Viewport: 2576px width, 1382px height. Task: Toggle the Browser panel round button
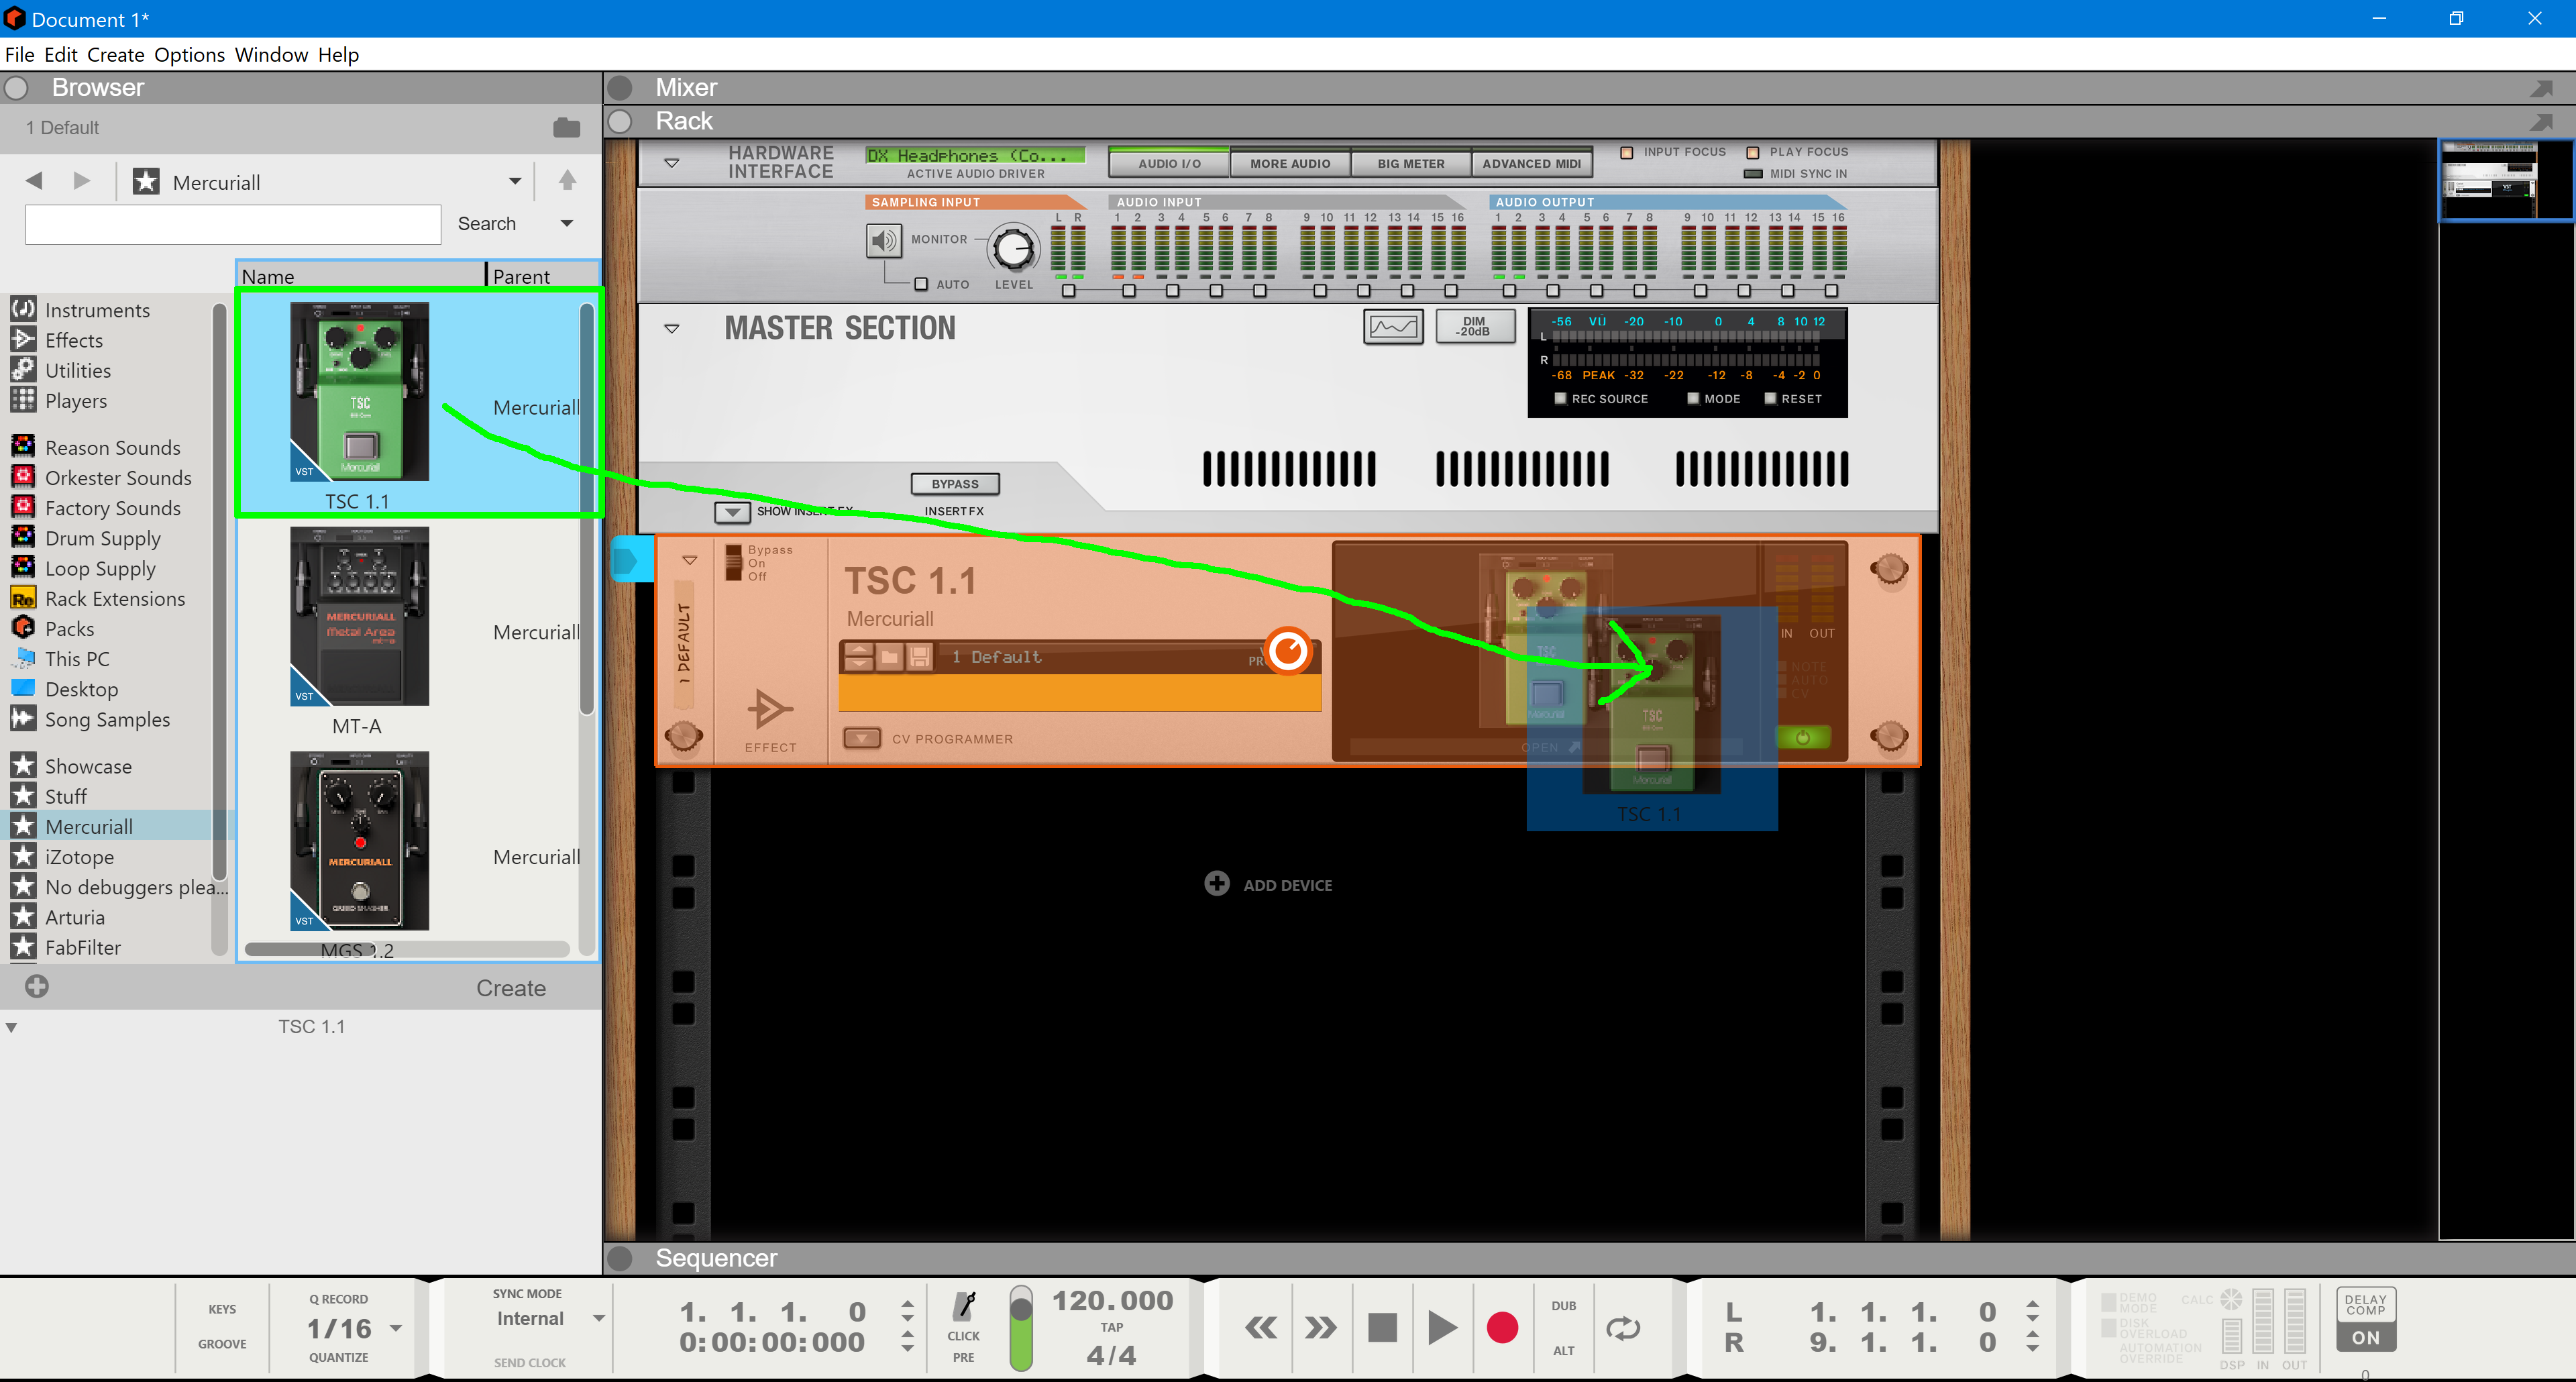17,88
